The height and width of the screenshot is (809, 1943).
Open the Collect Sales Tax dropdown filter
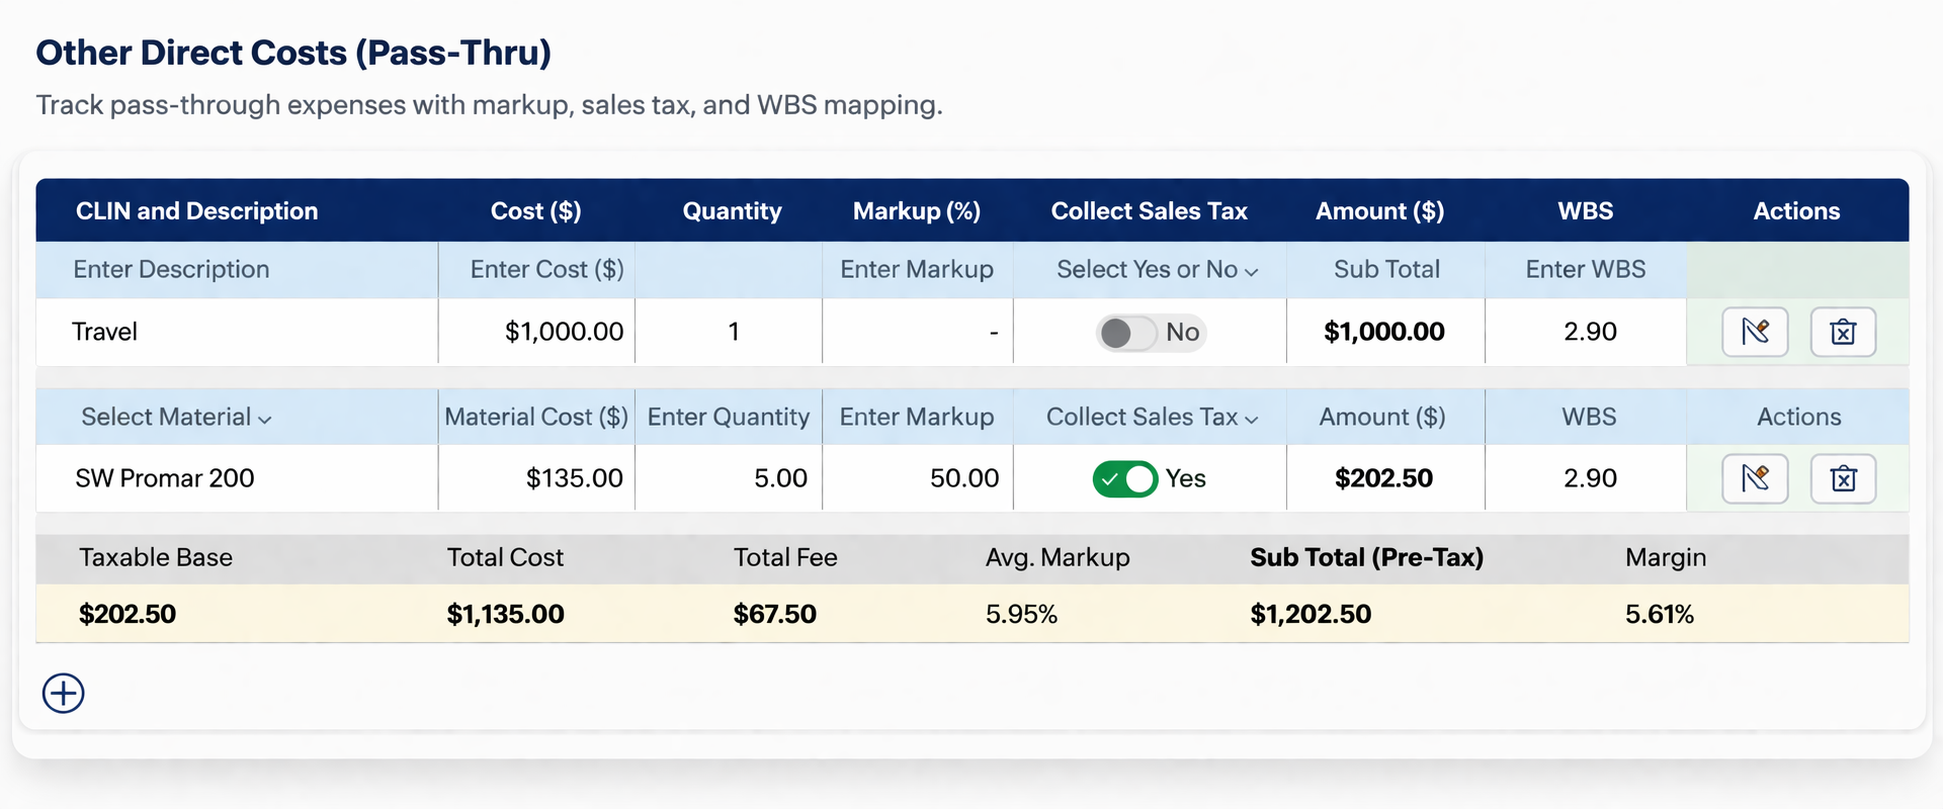tap(1152, 417)
